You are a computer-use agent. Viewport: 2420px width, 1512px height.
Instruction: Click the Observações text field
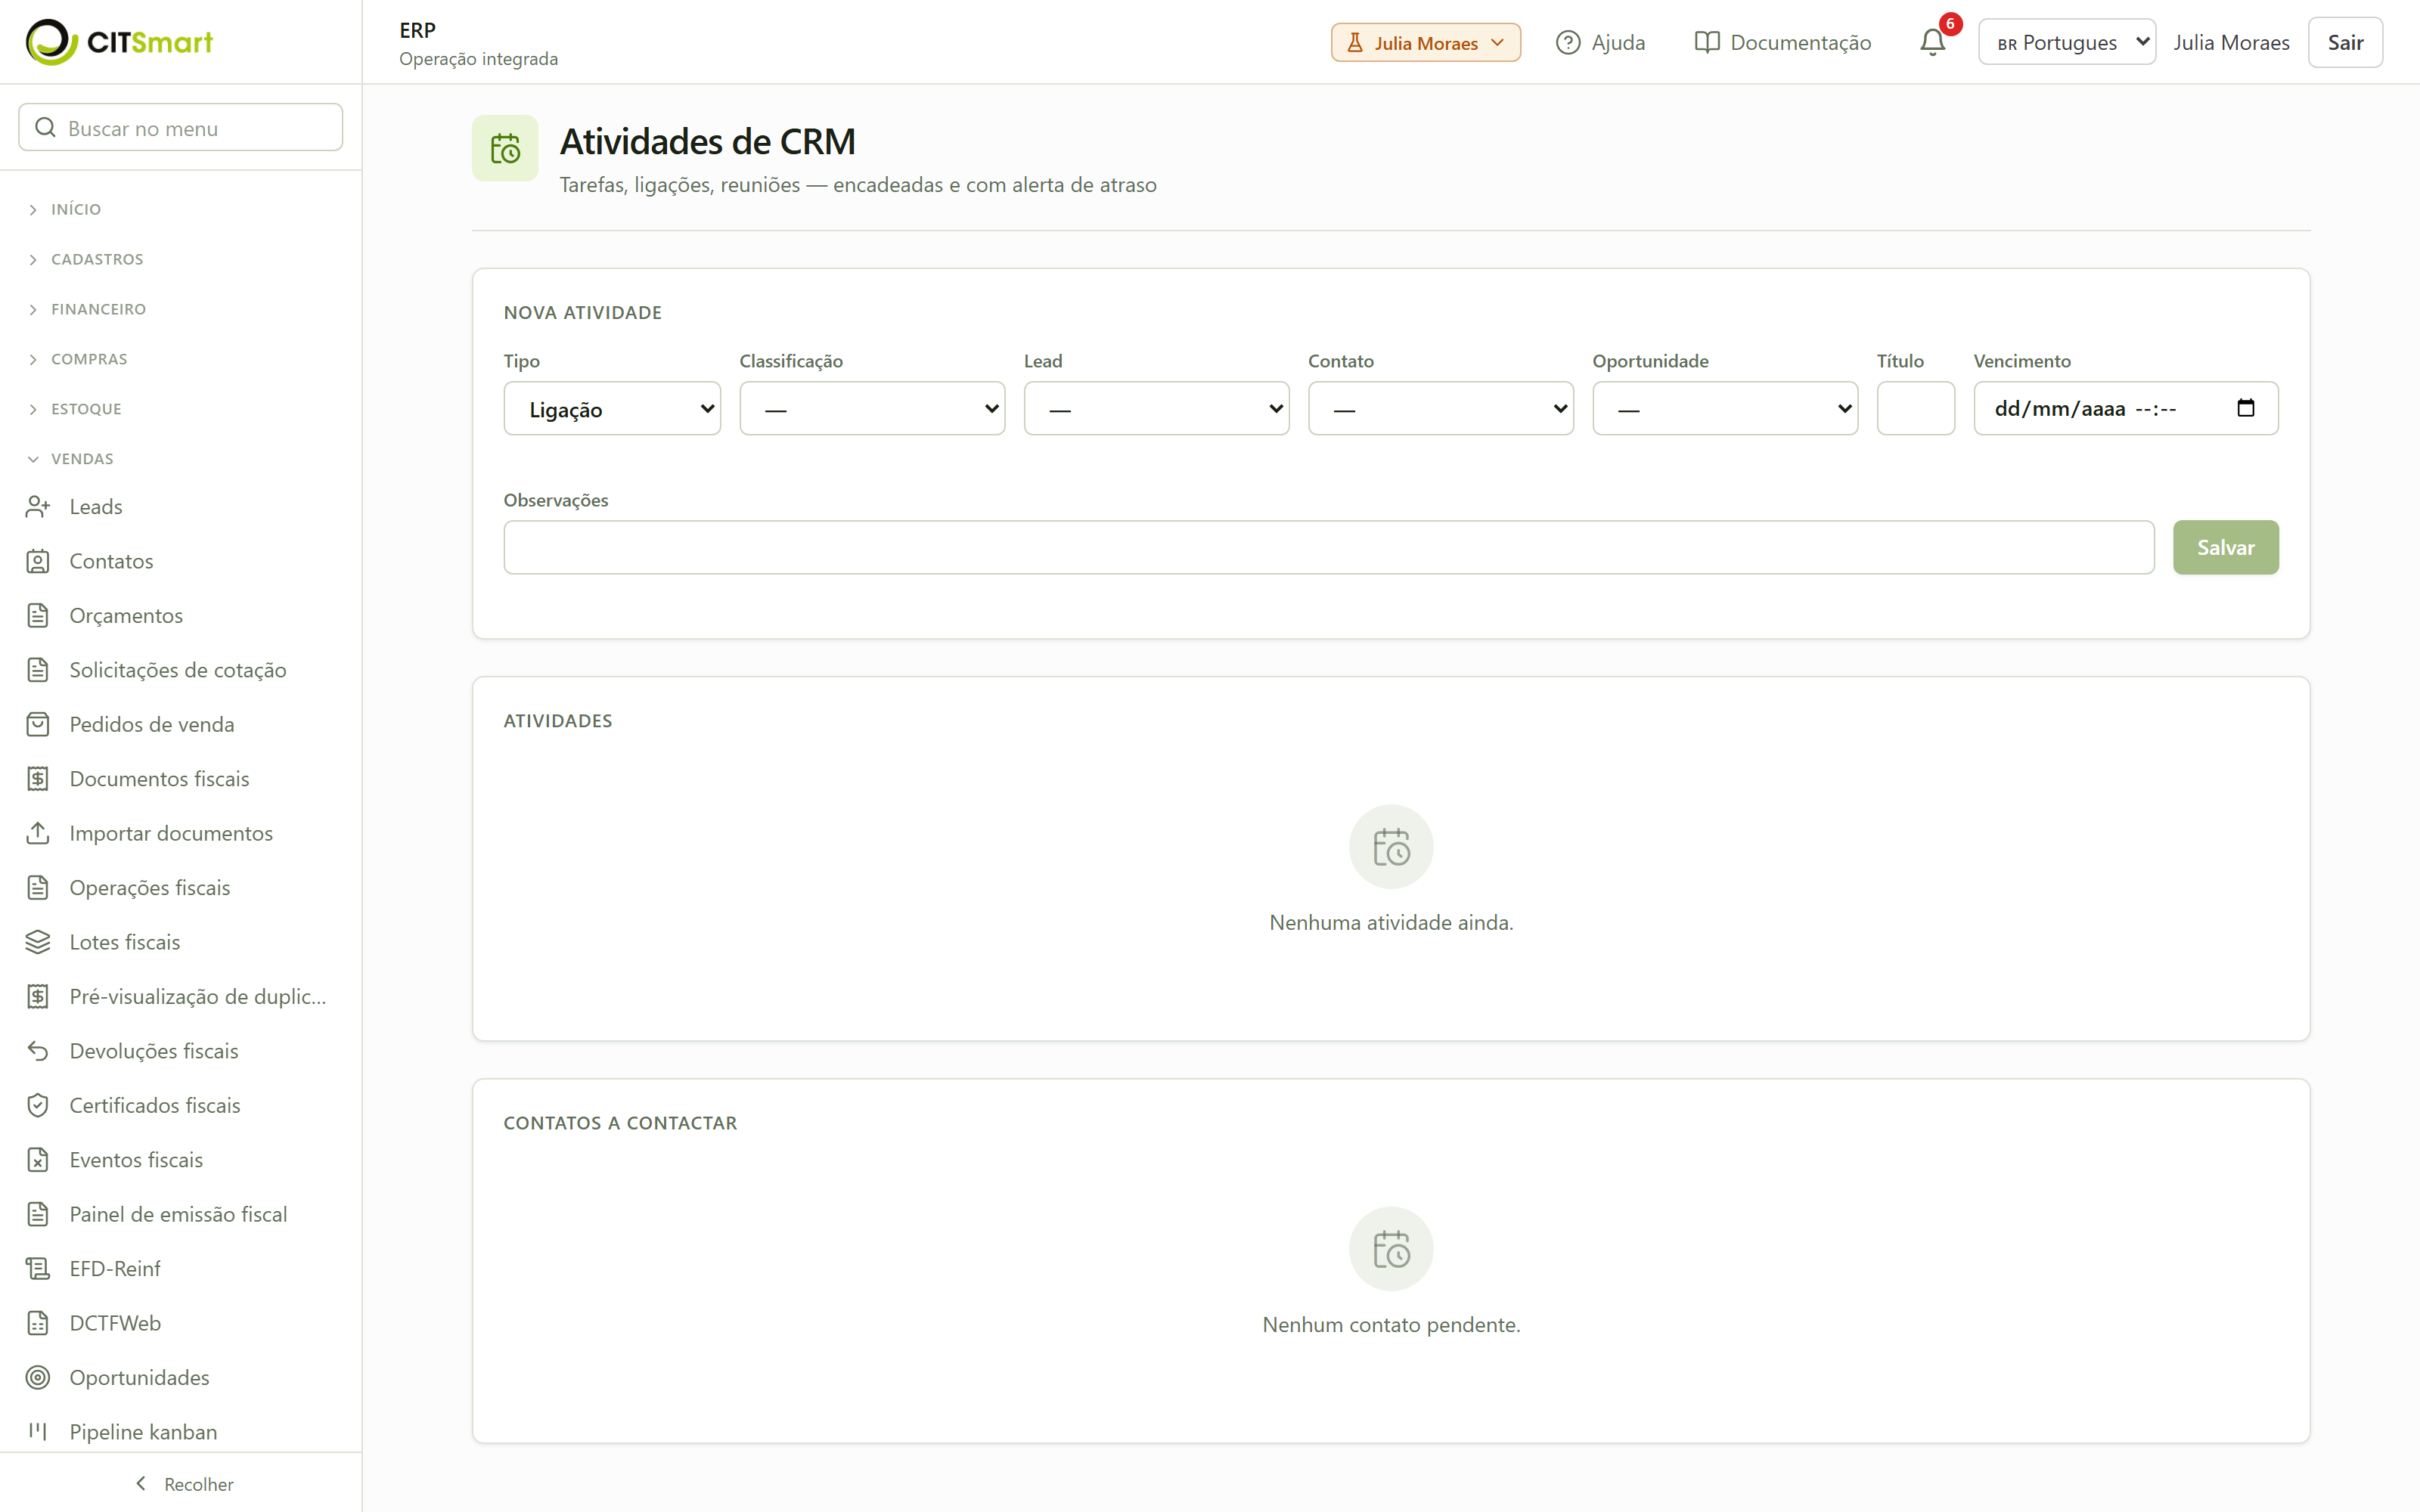pos(1329,547)
